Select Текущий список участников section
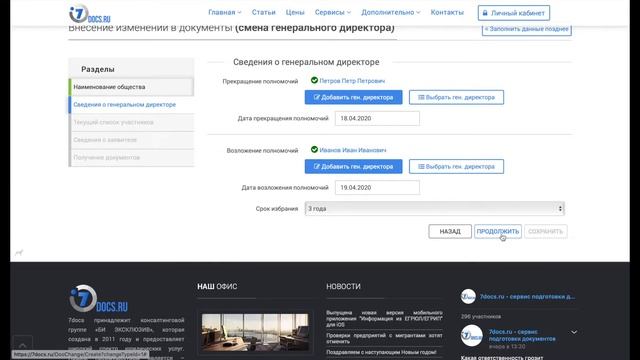This screenshot has height=360, width=640. pos(131,122)
